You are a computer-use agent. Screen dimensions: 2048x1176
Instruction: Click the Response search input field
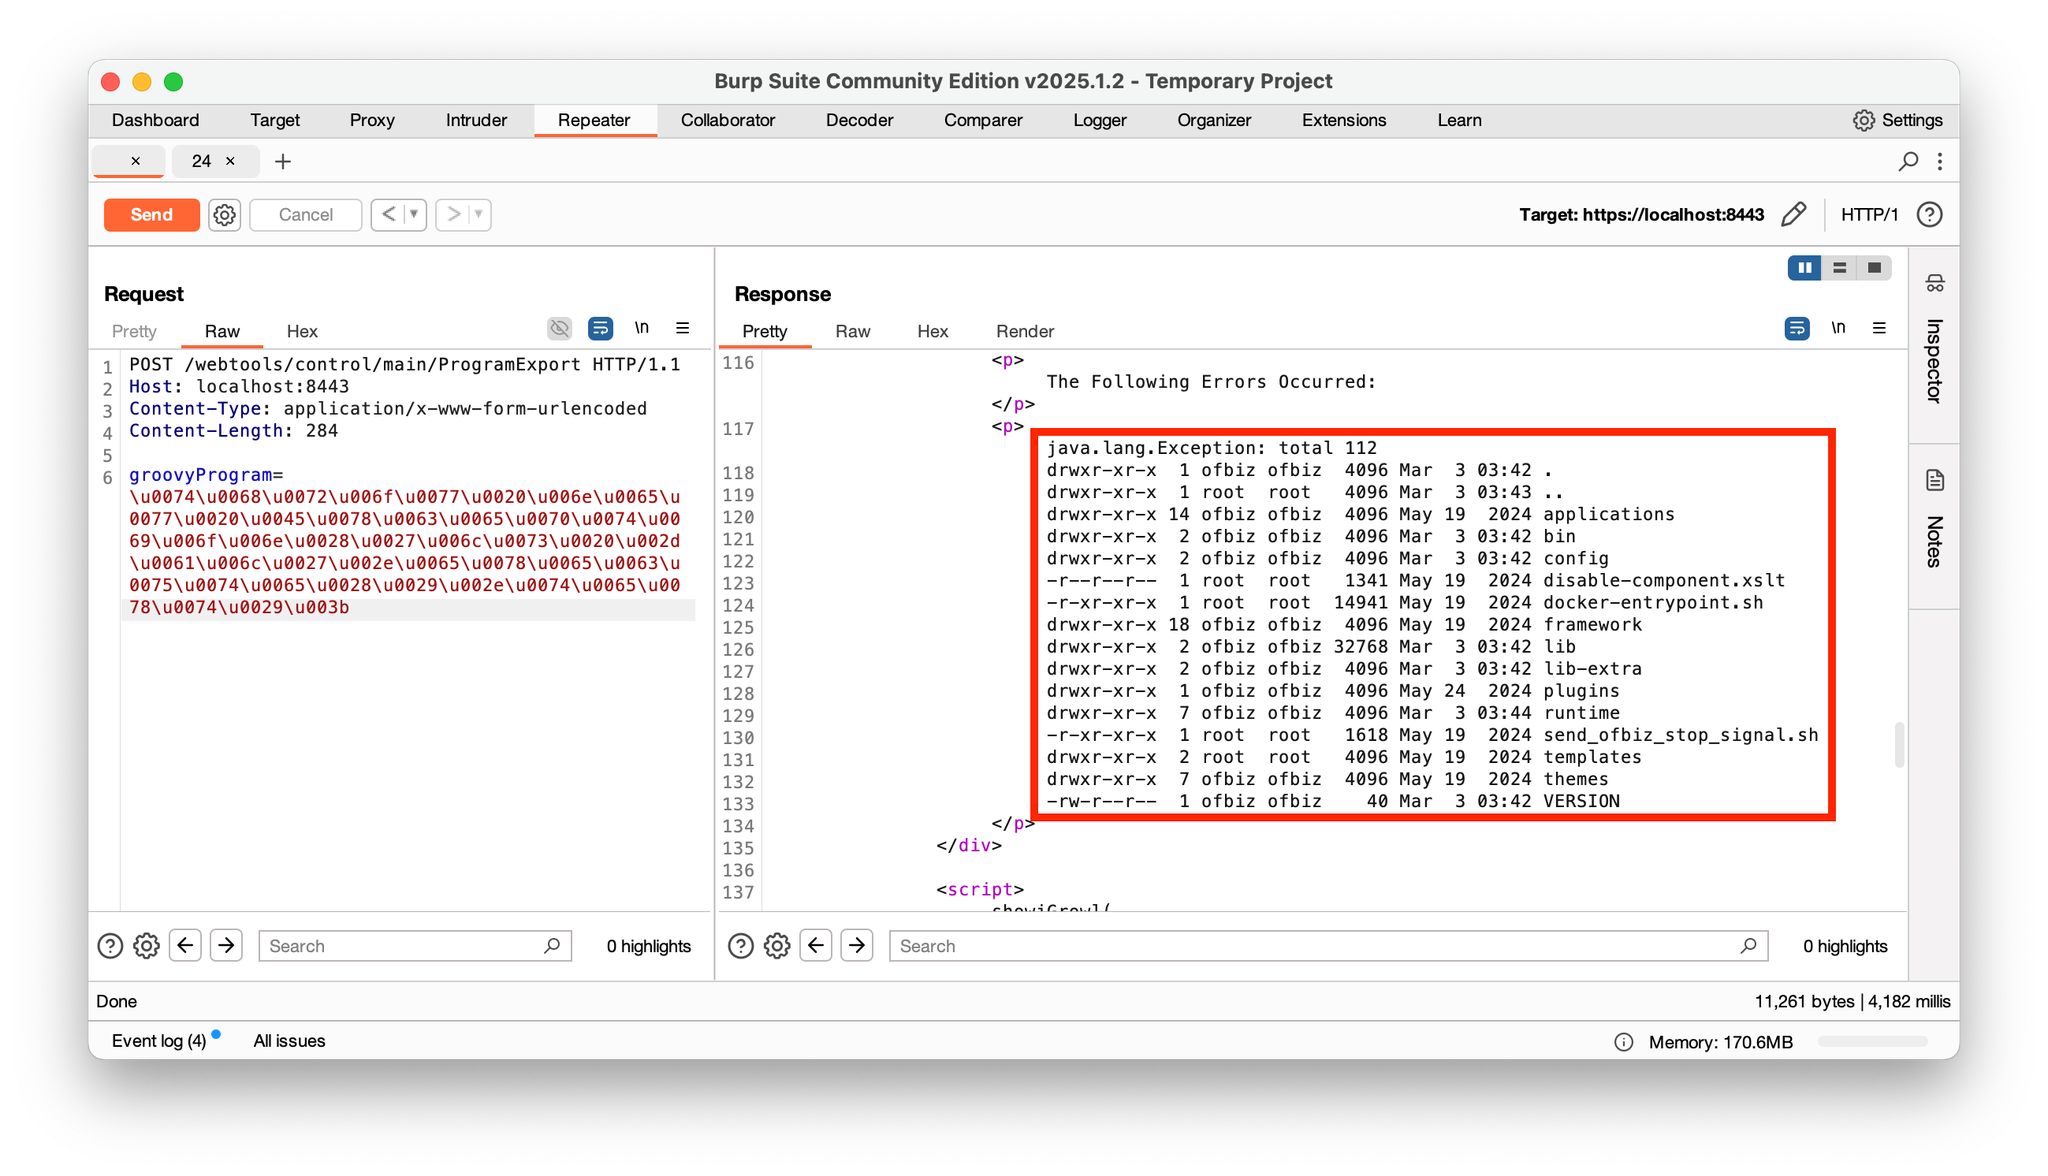tap(1328, 946)
